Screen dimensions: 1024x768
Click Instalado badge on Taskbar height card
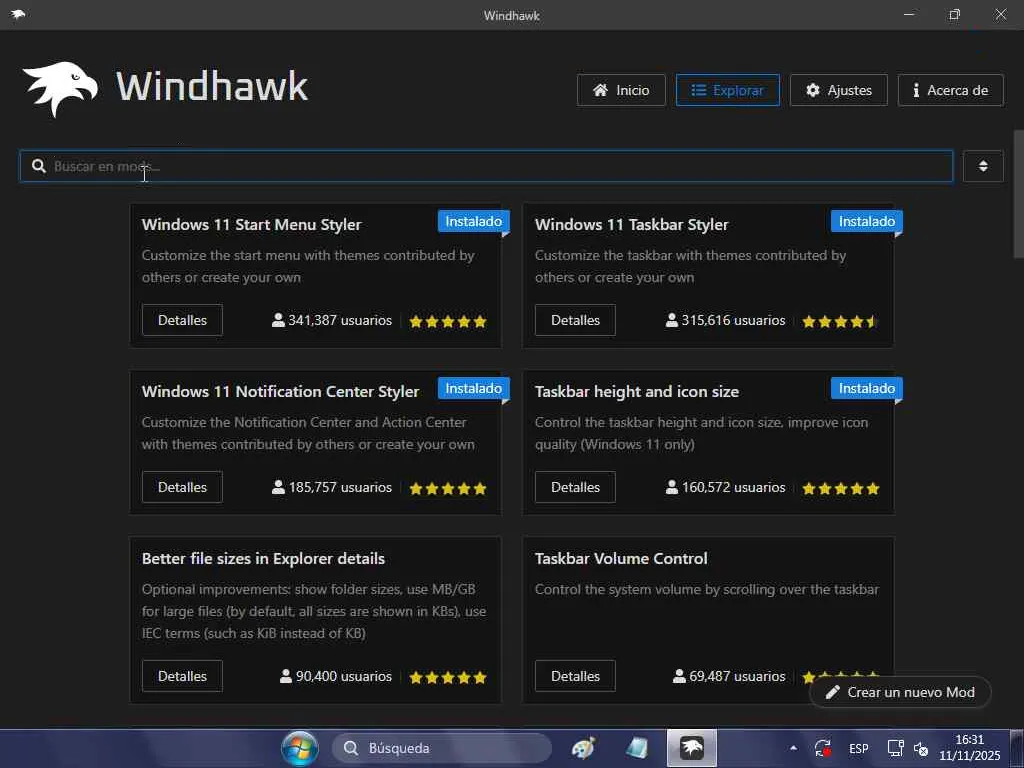pos(867,389)
